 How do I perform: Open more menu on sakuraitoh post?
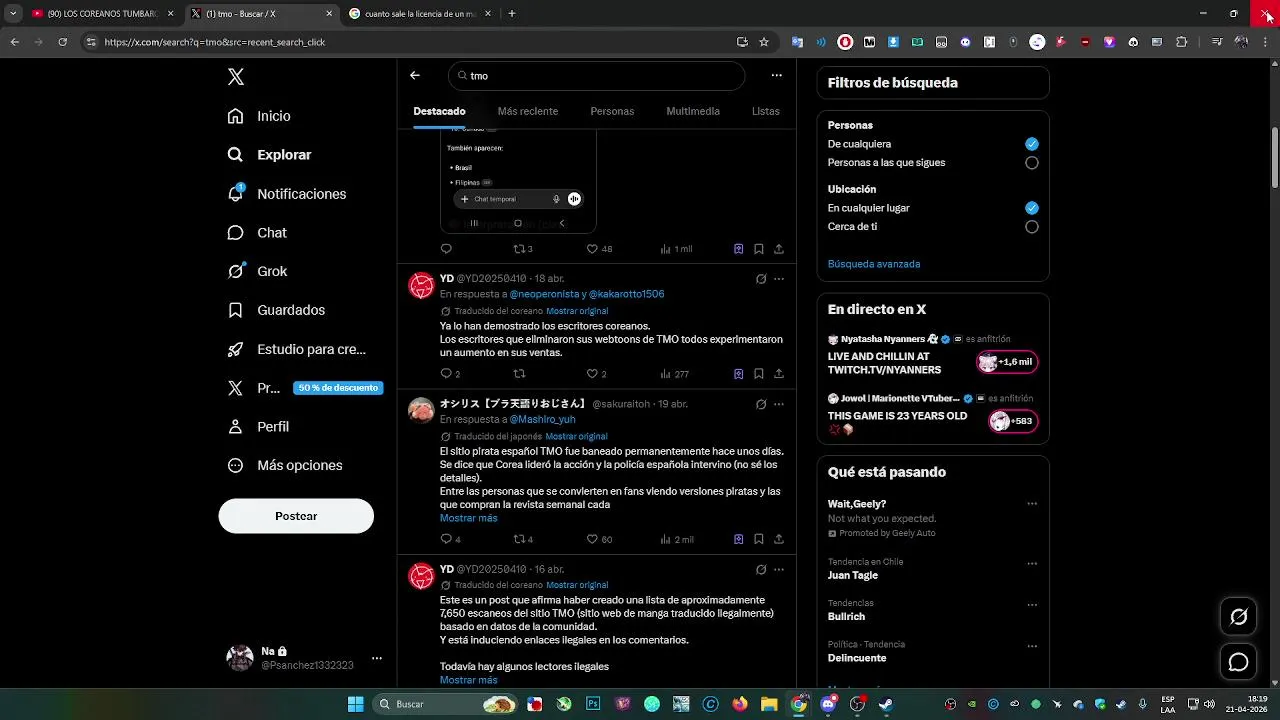(779, 404)
